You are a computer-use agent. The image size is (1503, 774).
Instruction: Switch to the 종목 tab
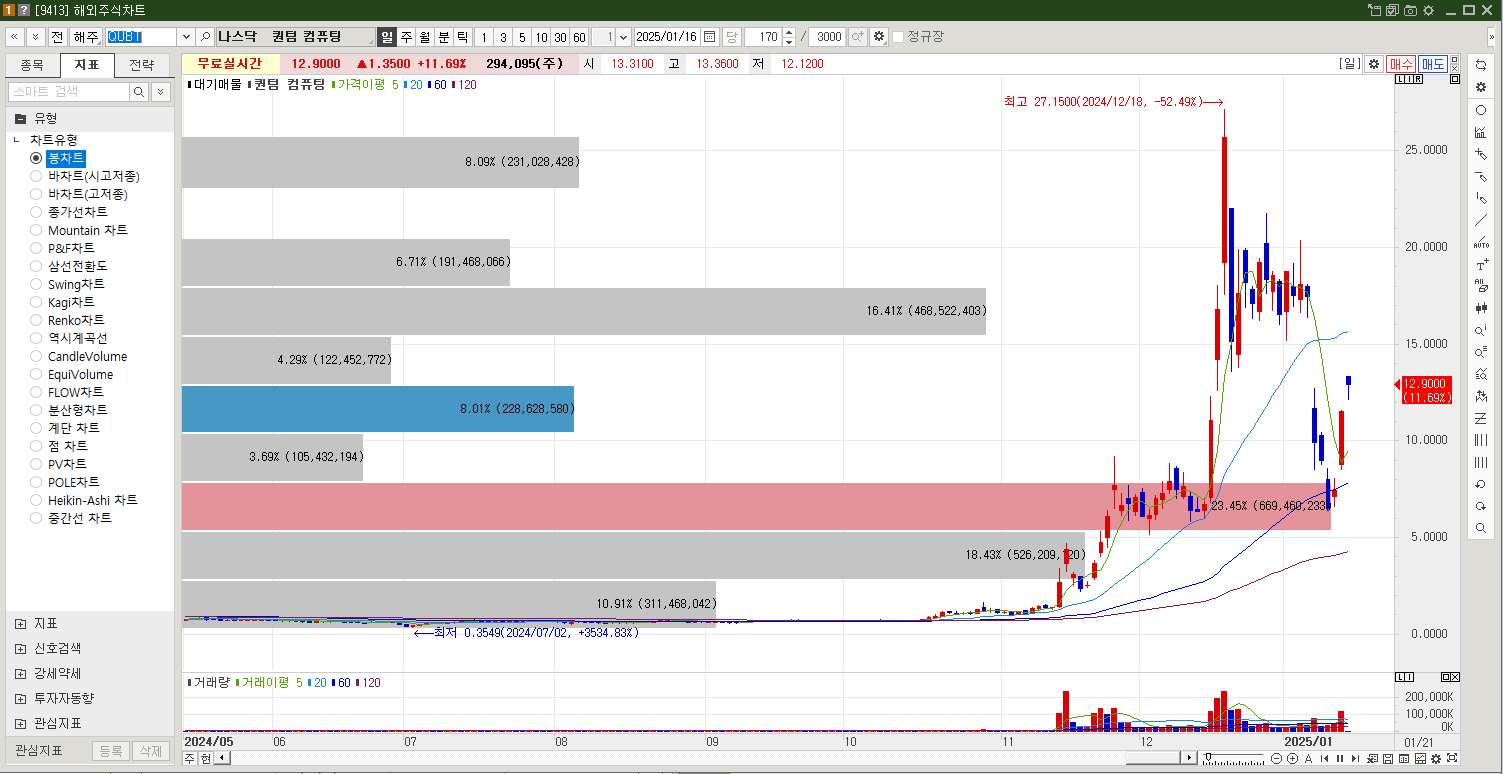[32, 65]
